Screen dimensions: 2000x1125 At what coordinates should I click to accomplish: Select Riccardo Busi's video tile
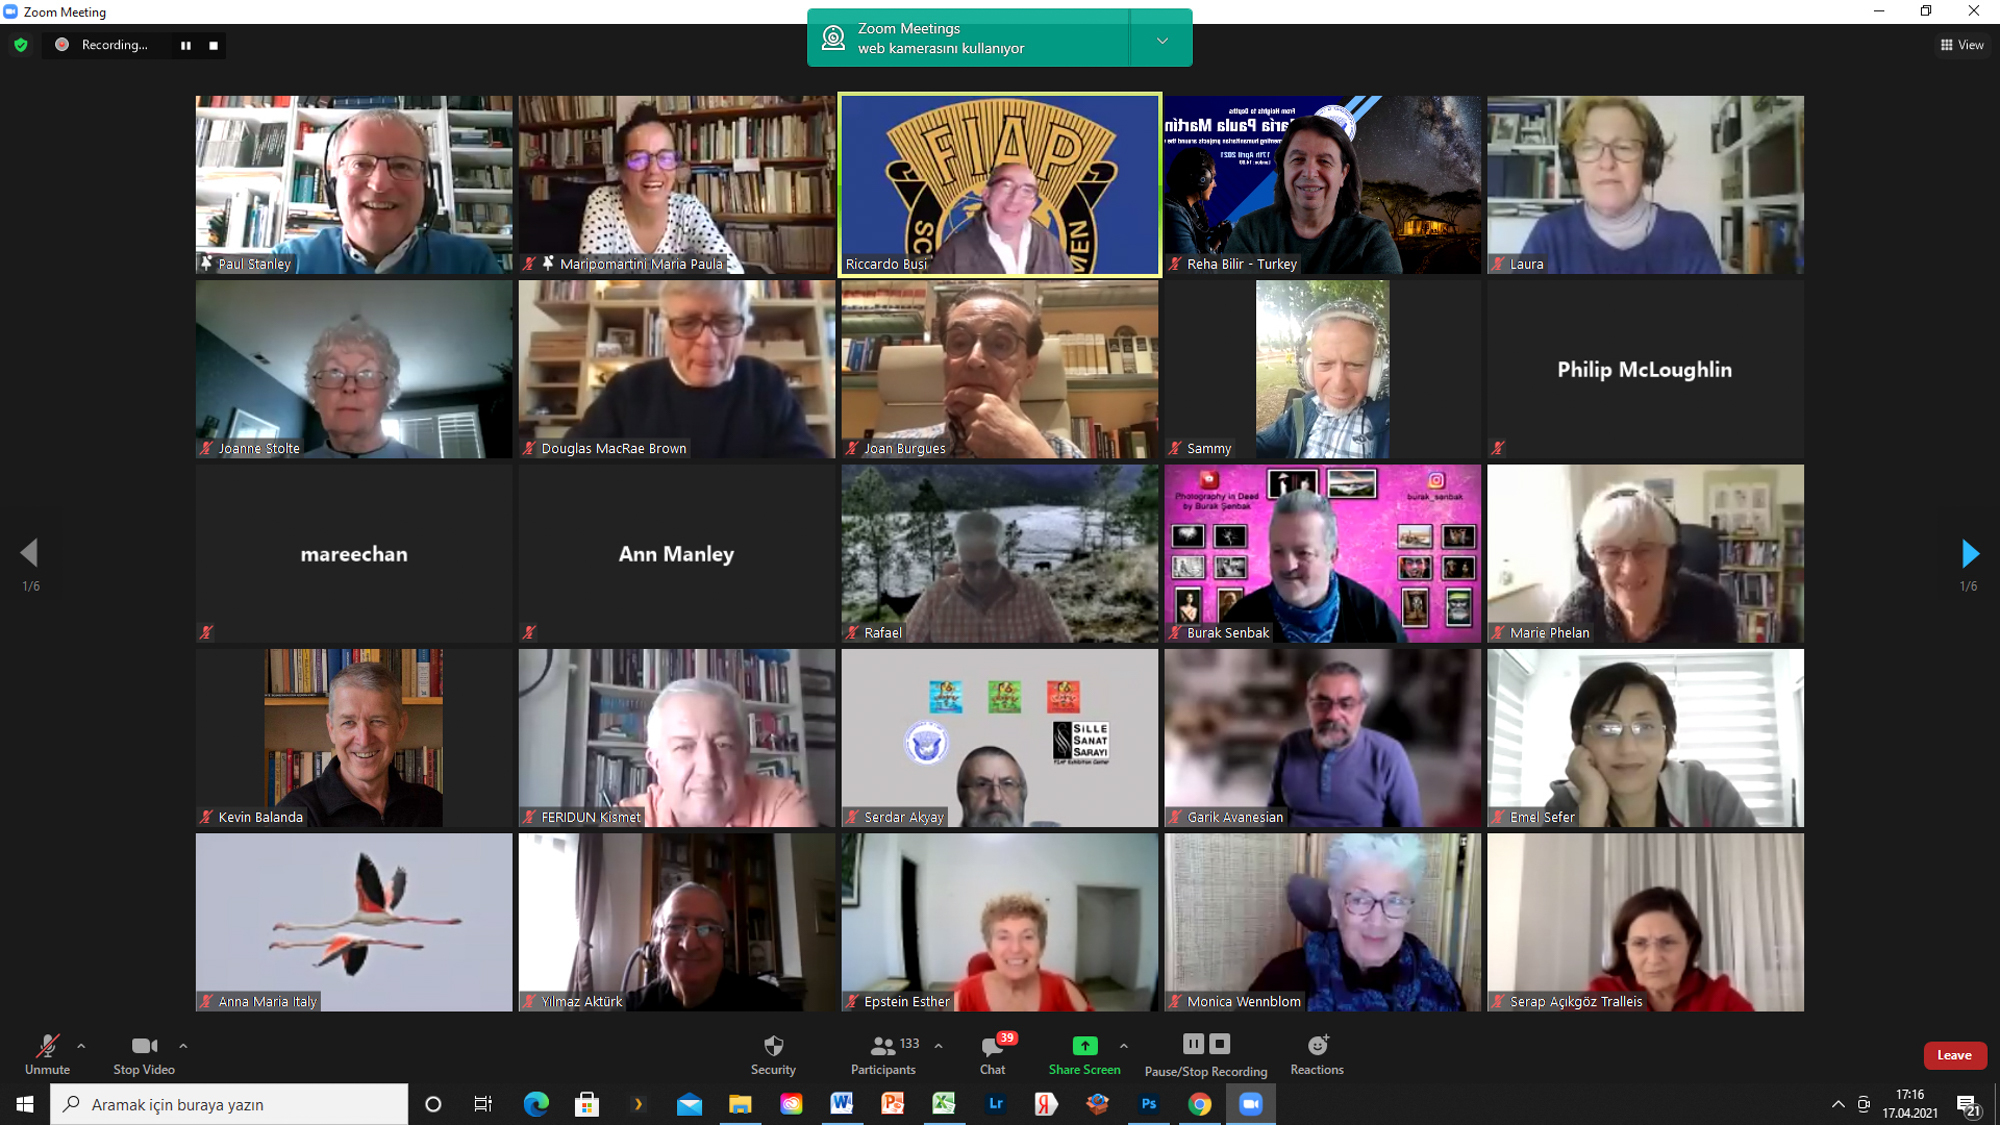point(999,185)
